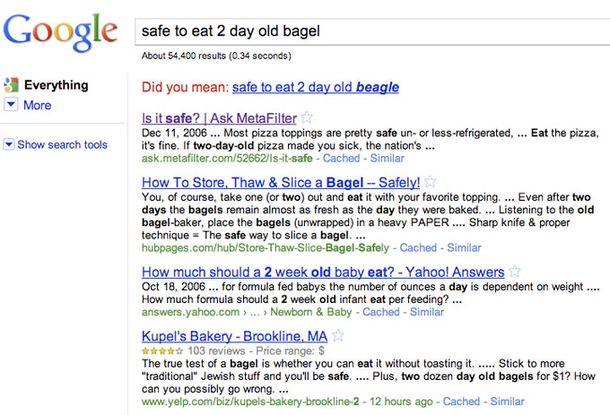The image size is (610, 415).
Task: Open 'How To Store, Thaw & Slice a Bagel' result
Action: (x=281, y=182)
